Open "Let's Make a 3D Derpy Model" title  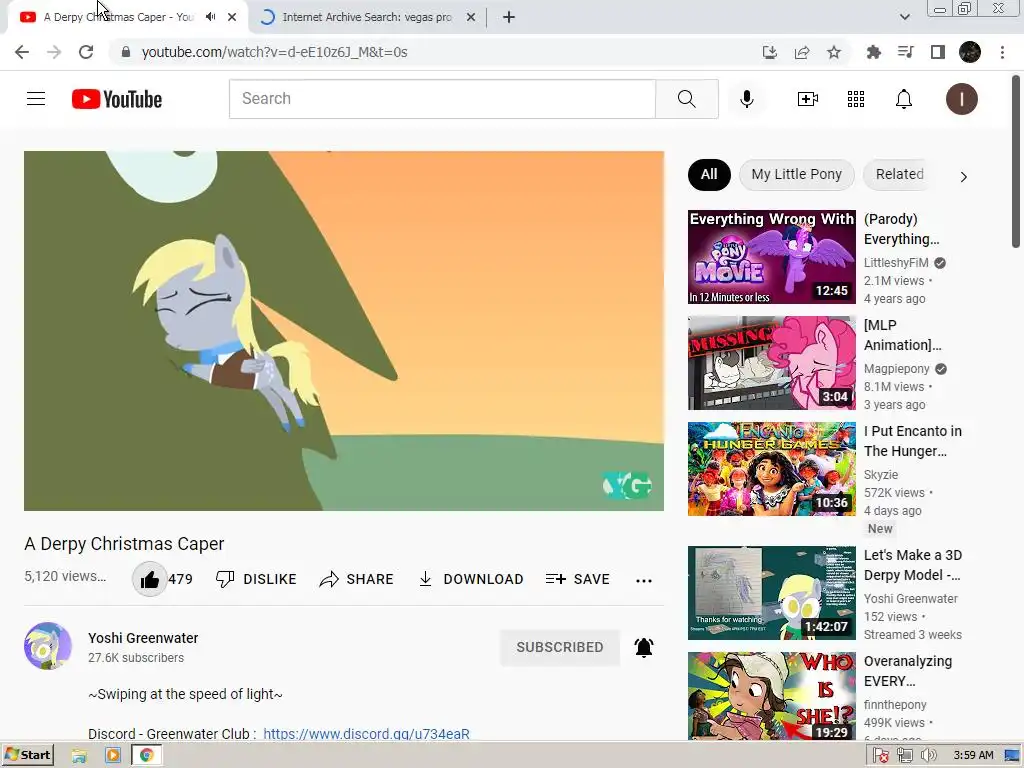tap(912, 565)
